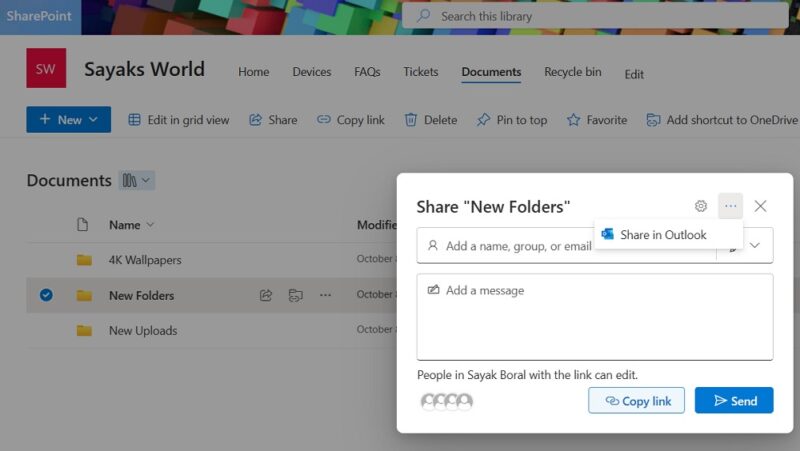The height and width of the screenshot is (451, 800).
Task: Go to the Home navigation tab
Action: tap(254, 72)
